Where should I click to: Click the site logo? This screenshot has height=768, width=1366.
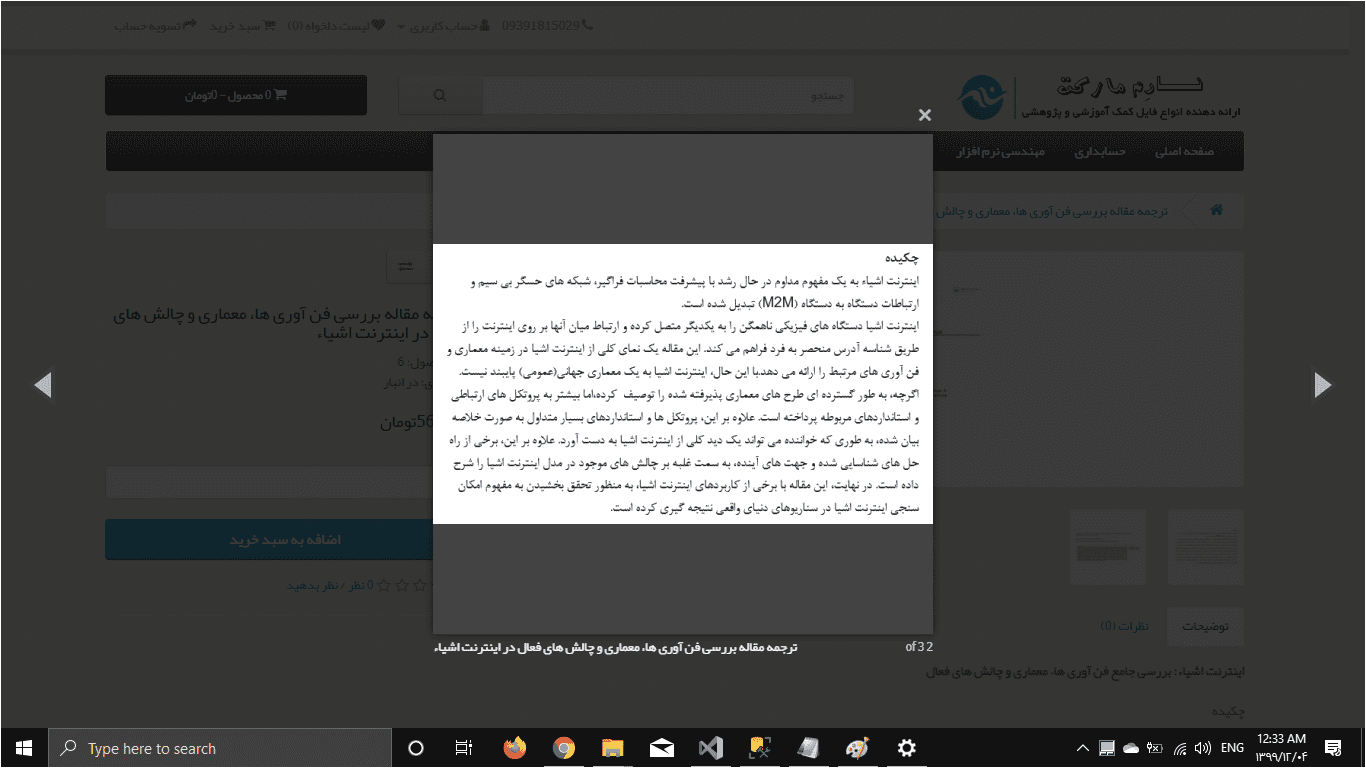(1098, 96)
